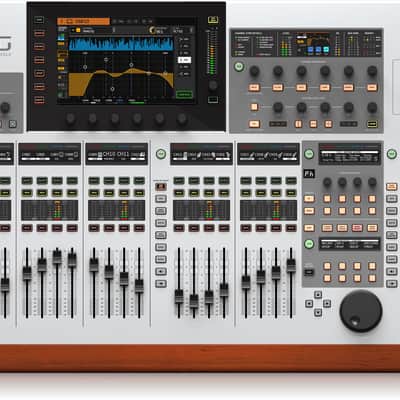
Task: Click last knob in top row of top-right knob panel
Action: click(x=372, y=71)
